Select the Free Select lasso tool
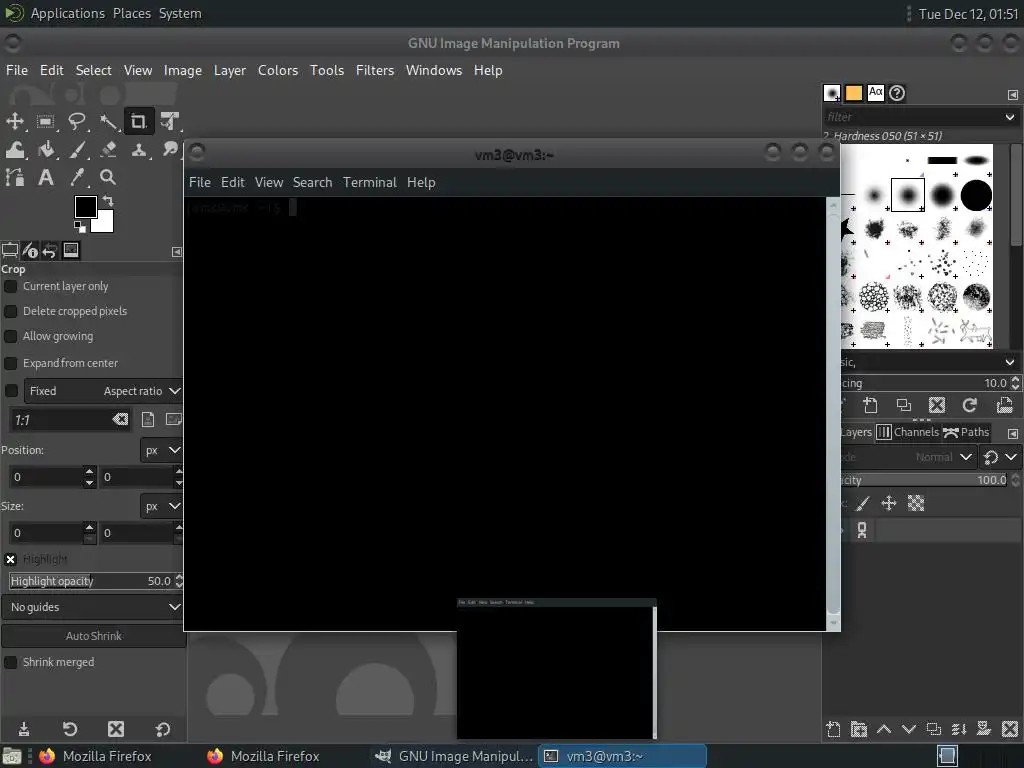This screenshot has width=1024, height=768. (x=77, y=121)
